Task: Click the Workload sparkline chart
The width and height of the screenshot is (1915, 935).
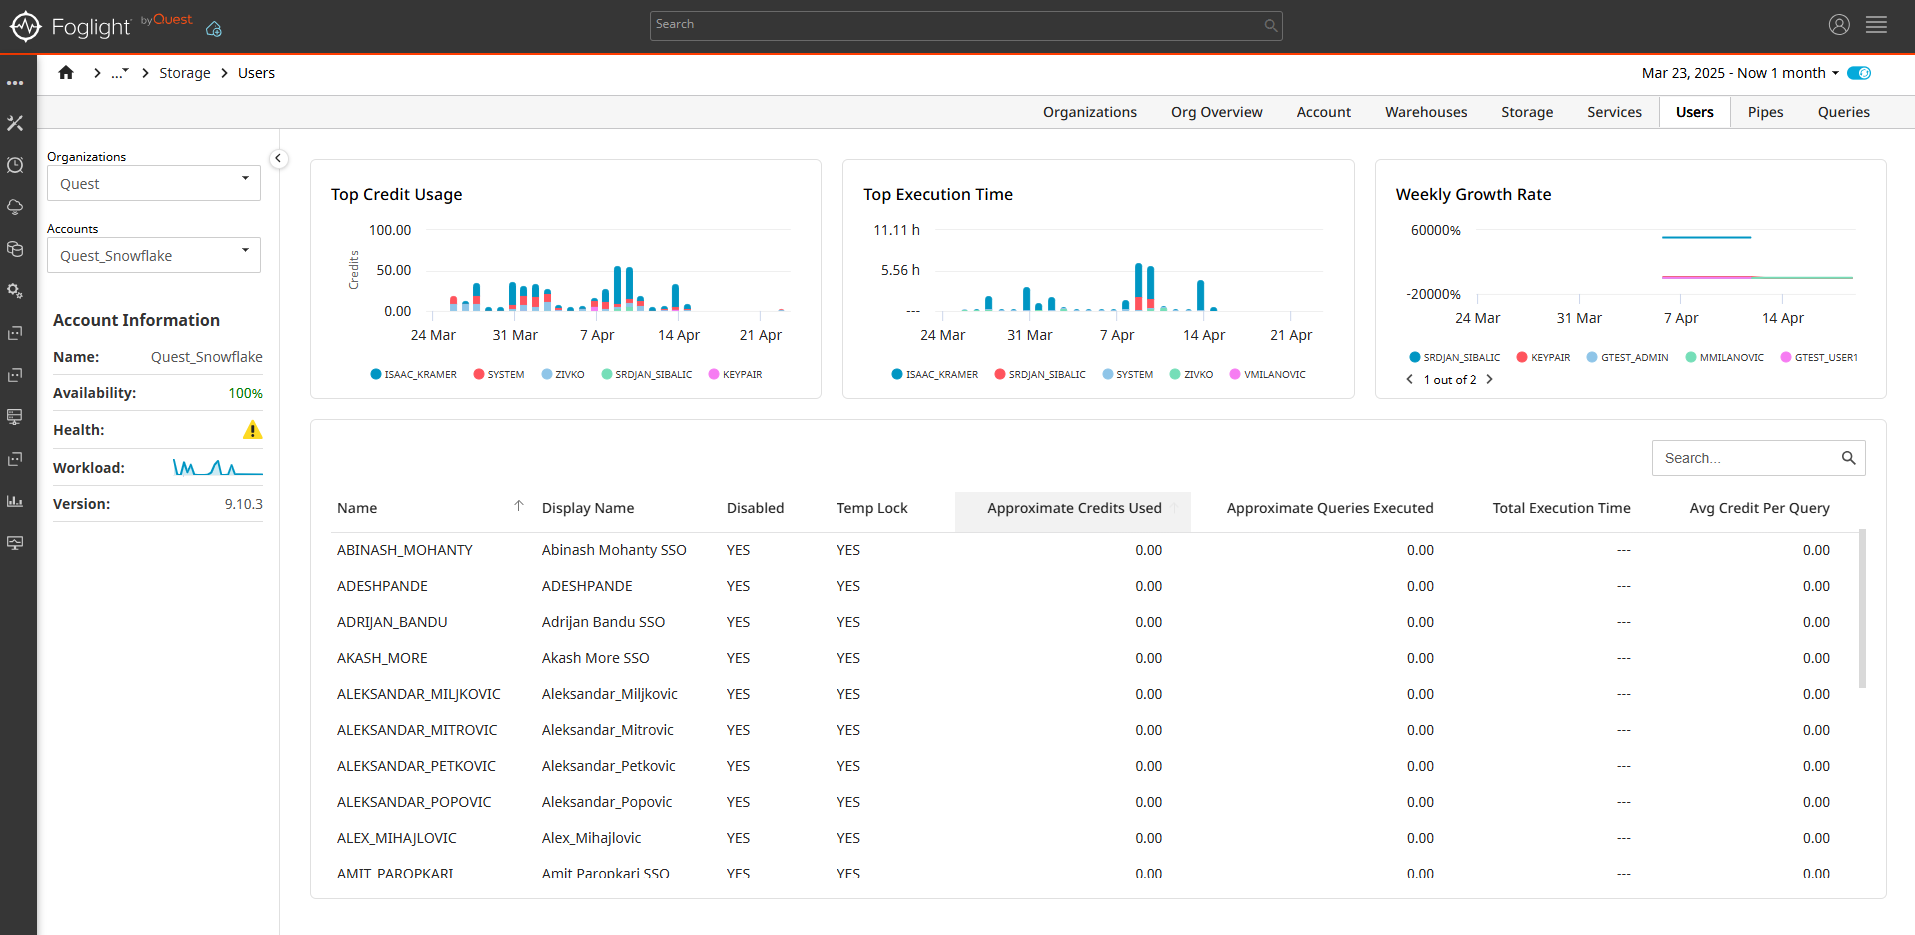Action: tap(218, 467)
